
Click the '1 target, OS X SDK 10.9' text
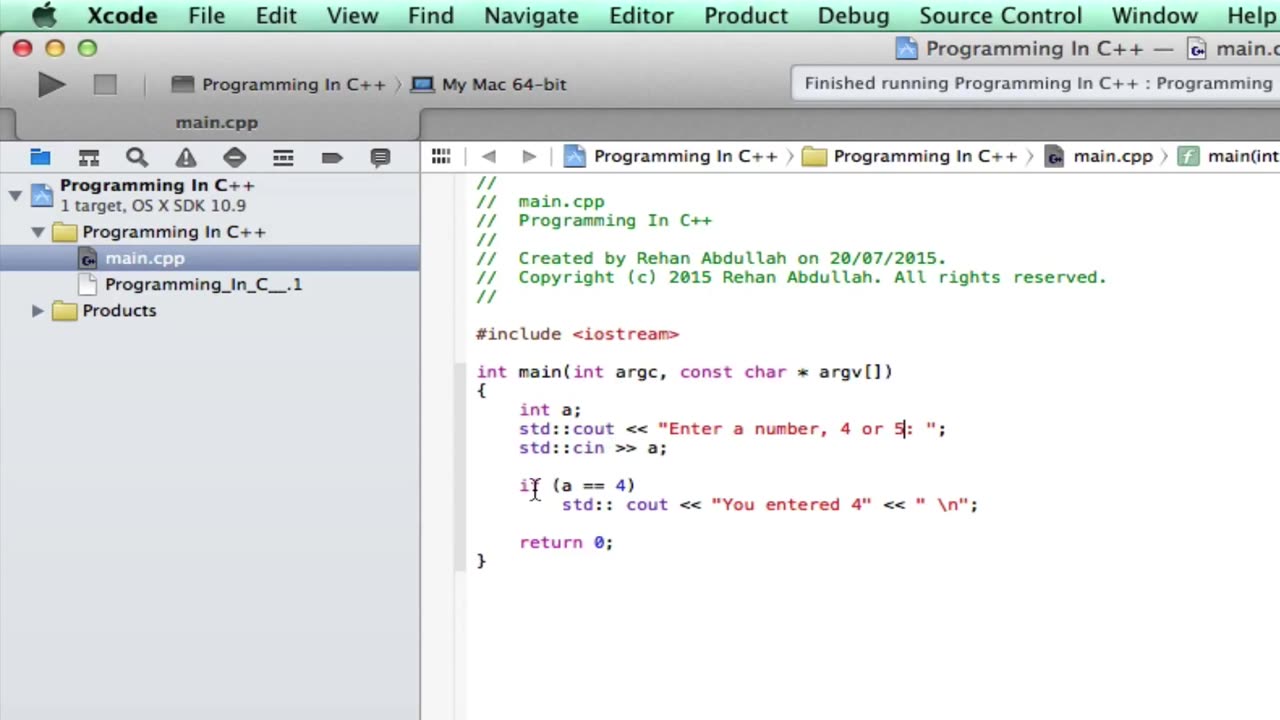coord(153,206)
